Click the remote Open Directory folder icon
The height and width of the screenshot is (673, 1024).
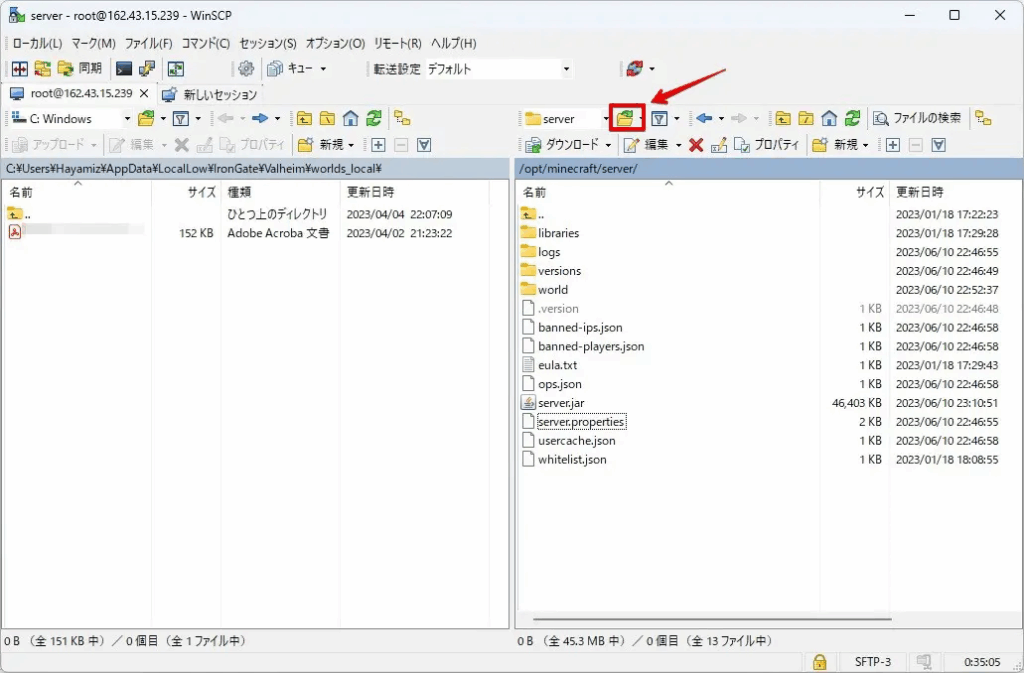point(625,118)
